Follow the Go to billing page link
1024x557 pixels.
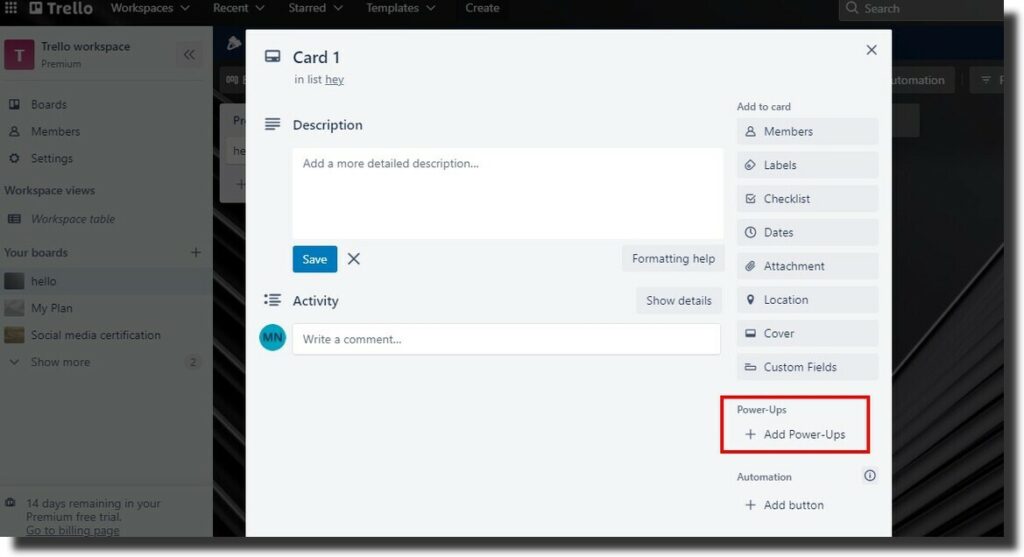[x=72, y=530]
